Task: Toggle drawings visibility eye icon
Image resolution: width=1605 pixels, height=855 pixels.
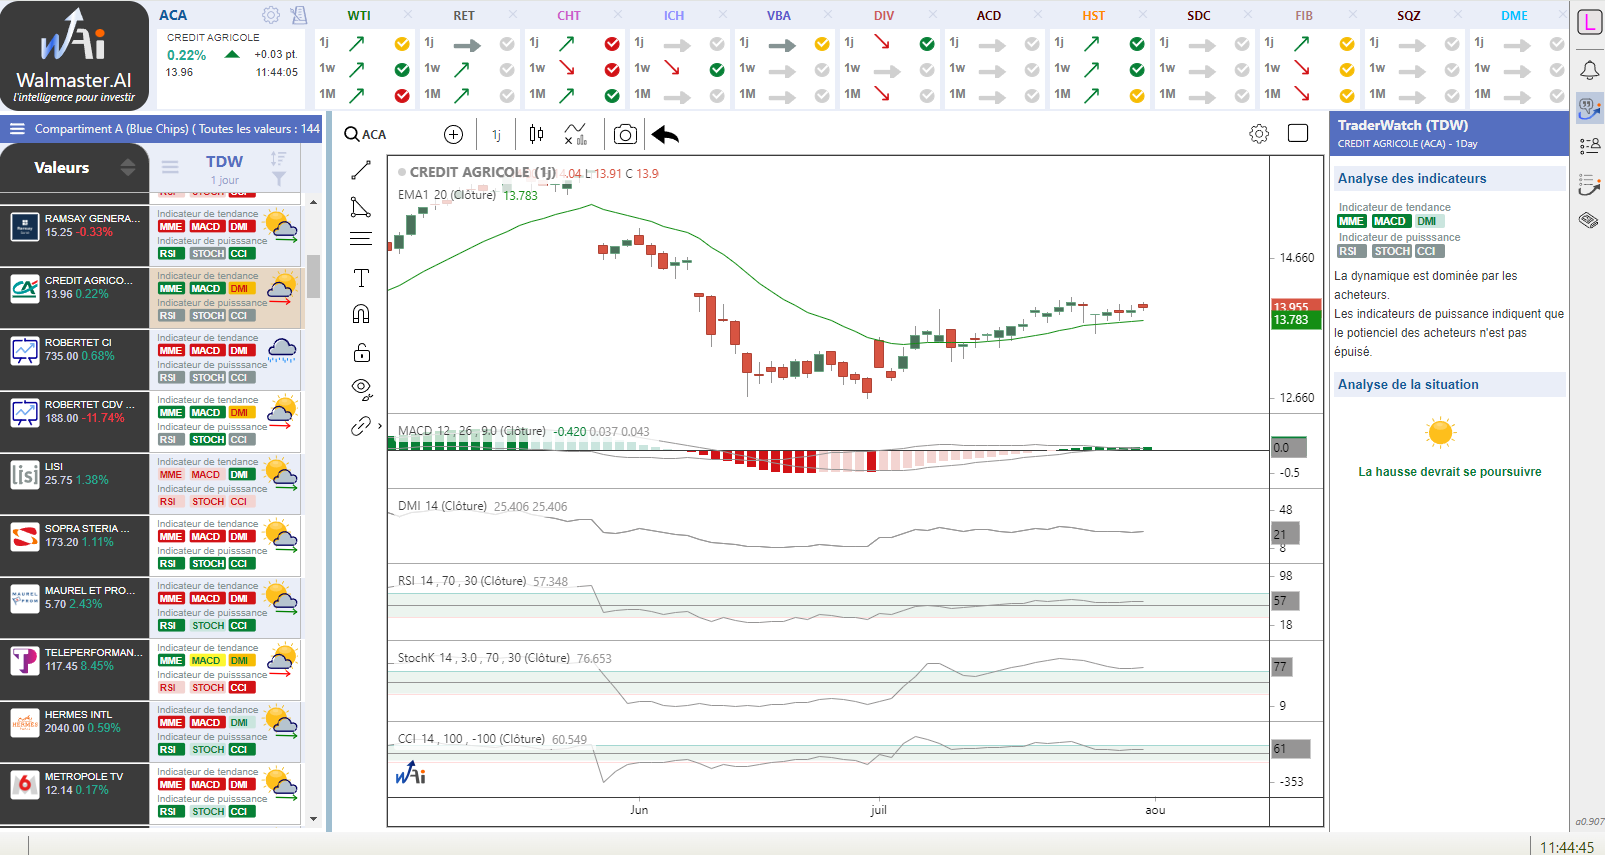Action: pos(361,388)
